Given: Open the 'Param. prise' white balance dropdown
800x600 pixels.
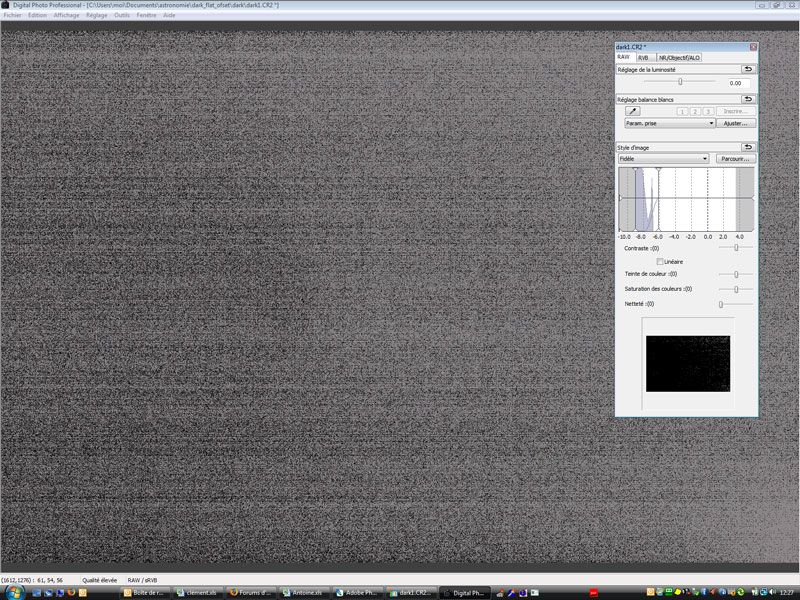Looking at the screenshot, I should (x=669, y=123).
